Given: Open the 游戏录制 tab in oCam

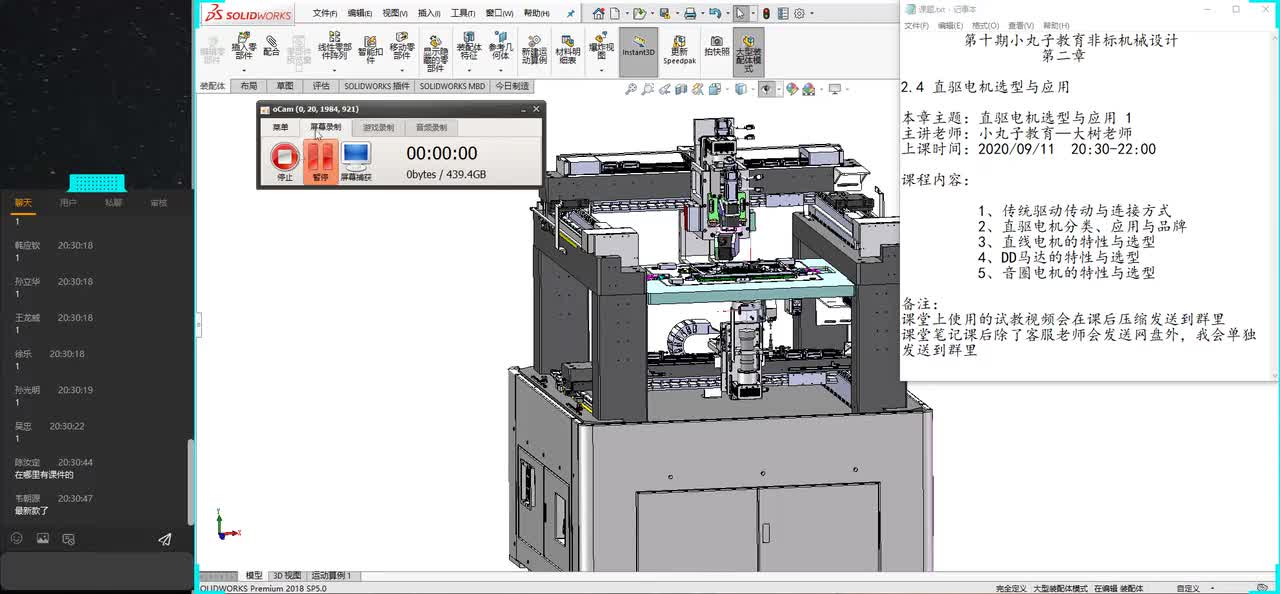Looking at the screenshot, I should 378,128.
